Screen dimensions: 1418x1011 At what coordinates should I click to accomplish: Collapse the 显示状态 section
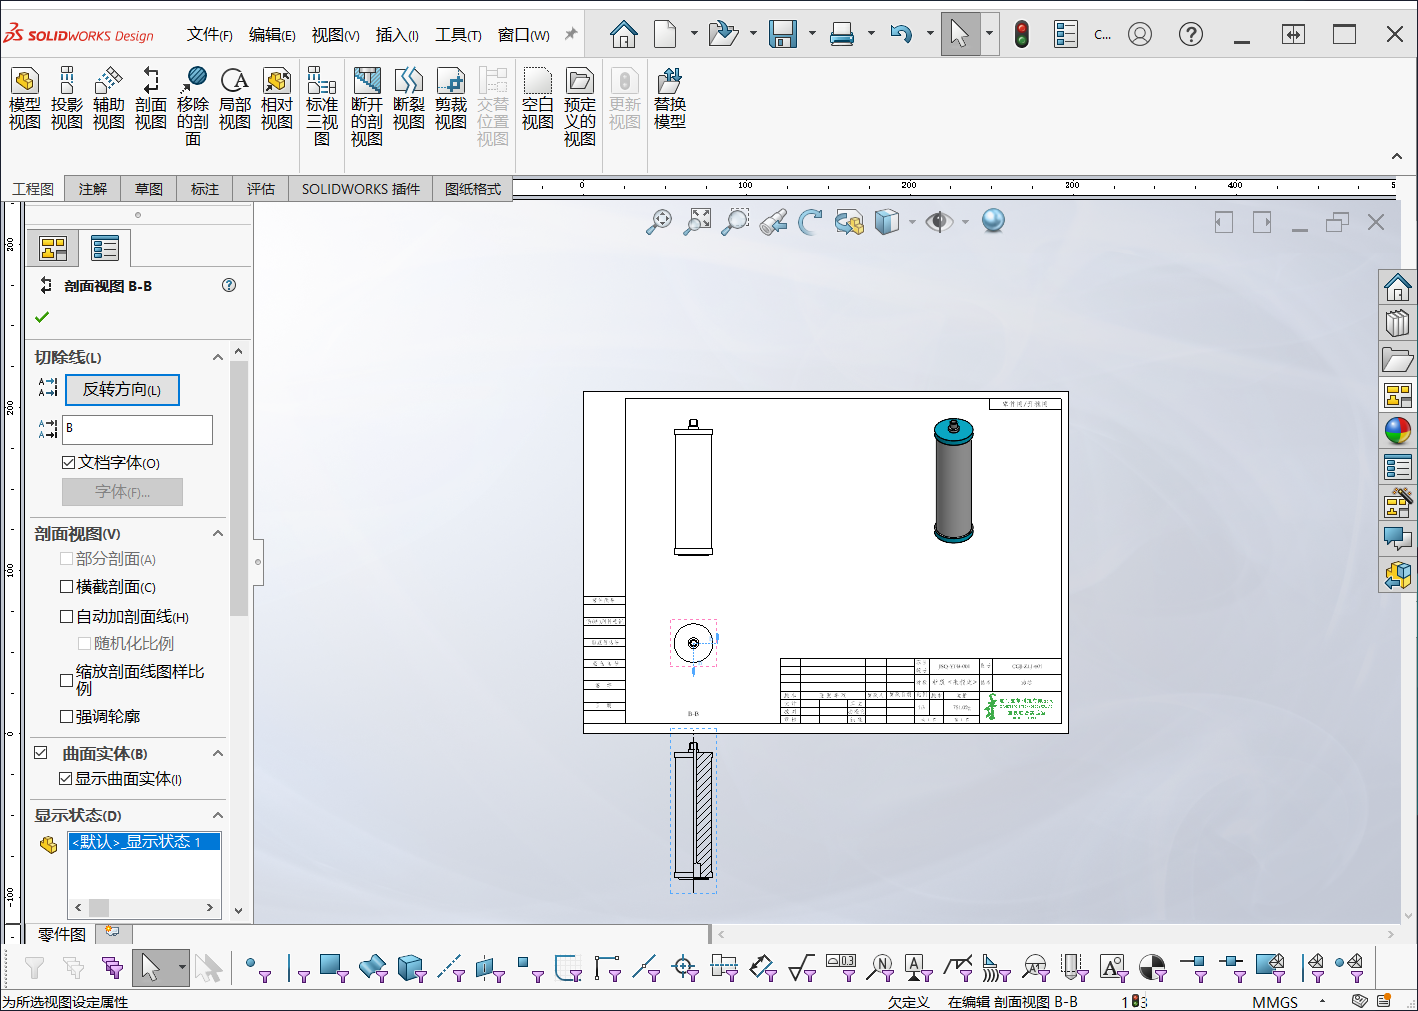(218, 816)
